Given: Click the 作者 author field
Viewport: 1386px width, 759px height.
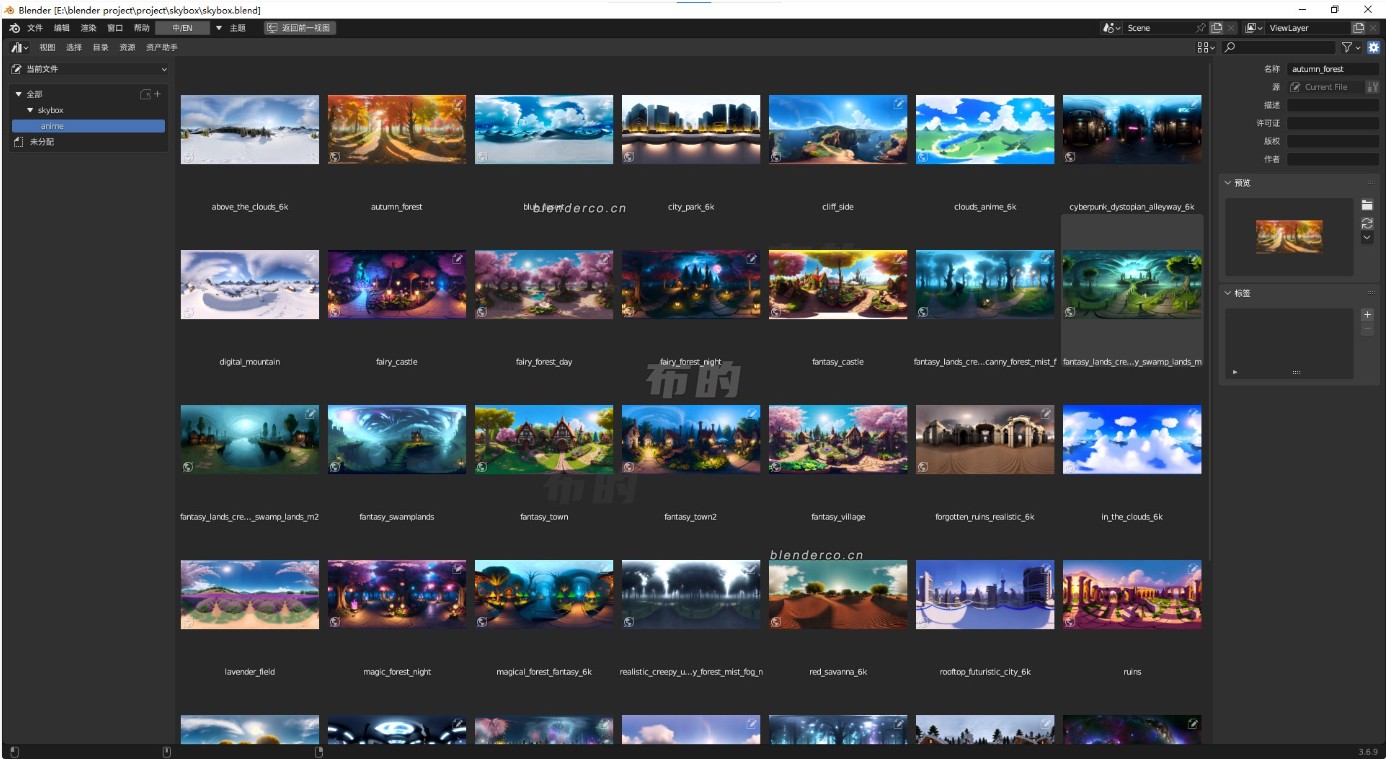Looking at the screenshot, I should (1333, 159).
